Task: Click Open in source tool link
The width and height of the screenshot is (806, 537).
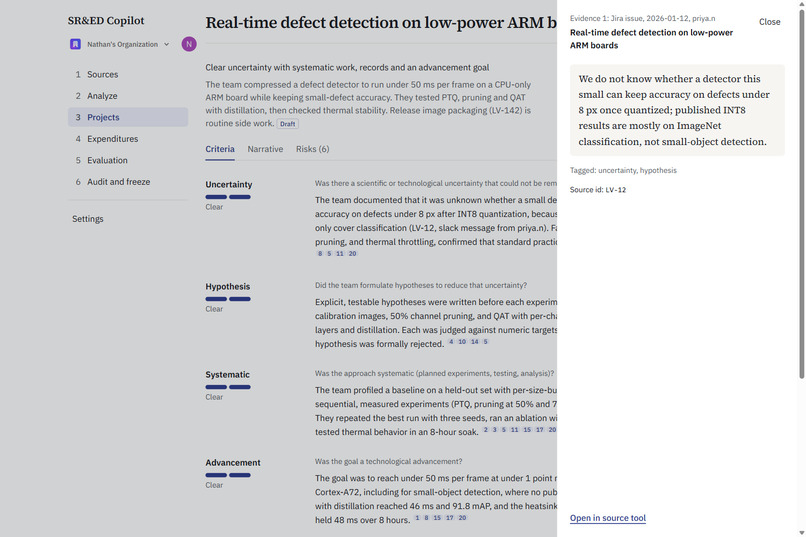Action: point(608,518)
